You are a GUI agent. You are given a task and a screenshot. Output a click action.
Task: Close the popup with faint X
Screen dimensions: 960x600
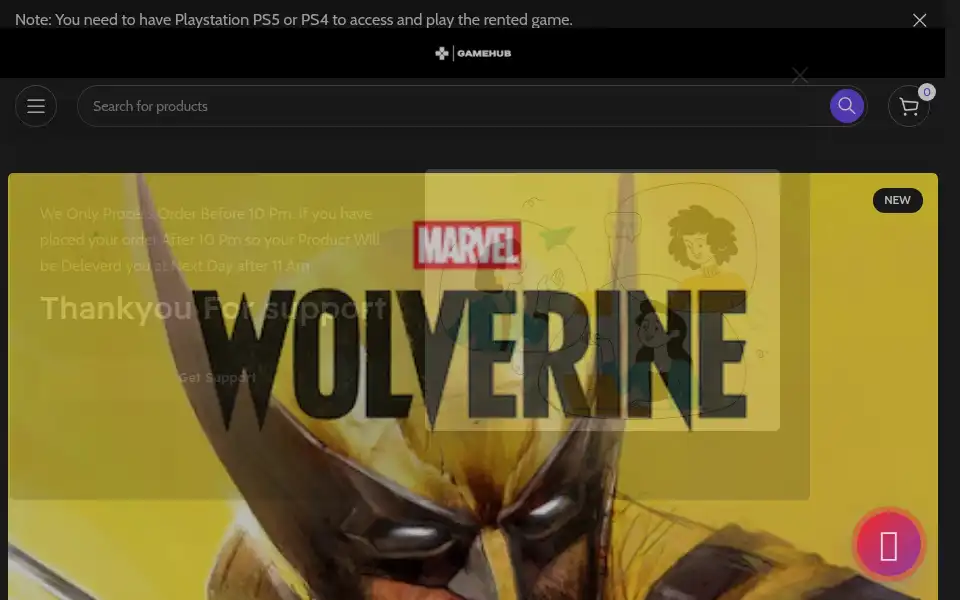799,75
